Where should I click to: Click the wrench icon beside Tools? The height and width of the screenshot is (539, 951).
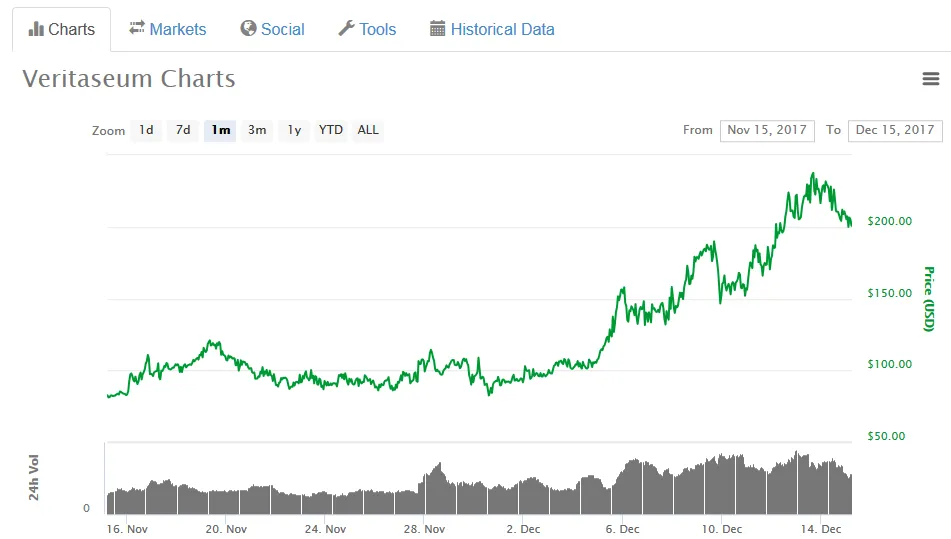[346, 28]
